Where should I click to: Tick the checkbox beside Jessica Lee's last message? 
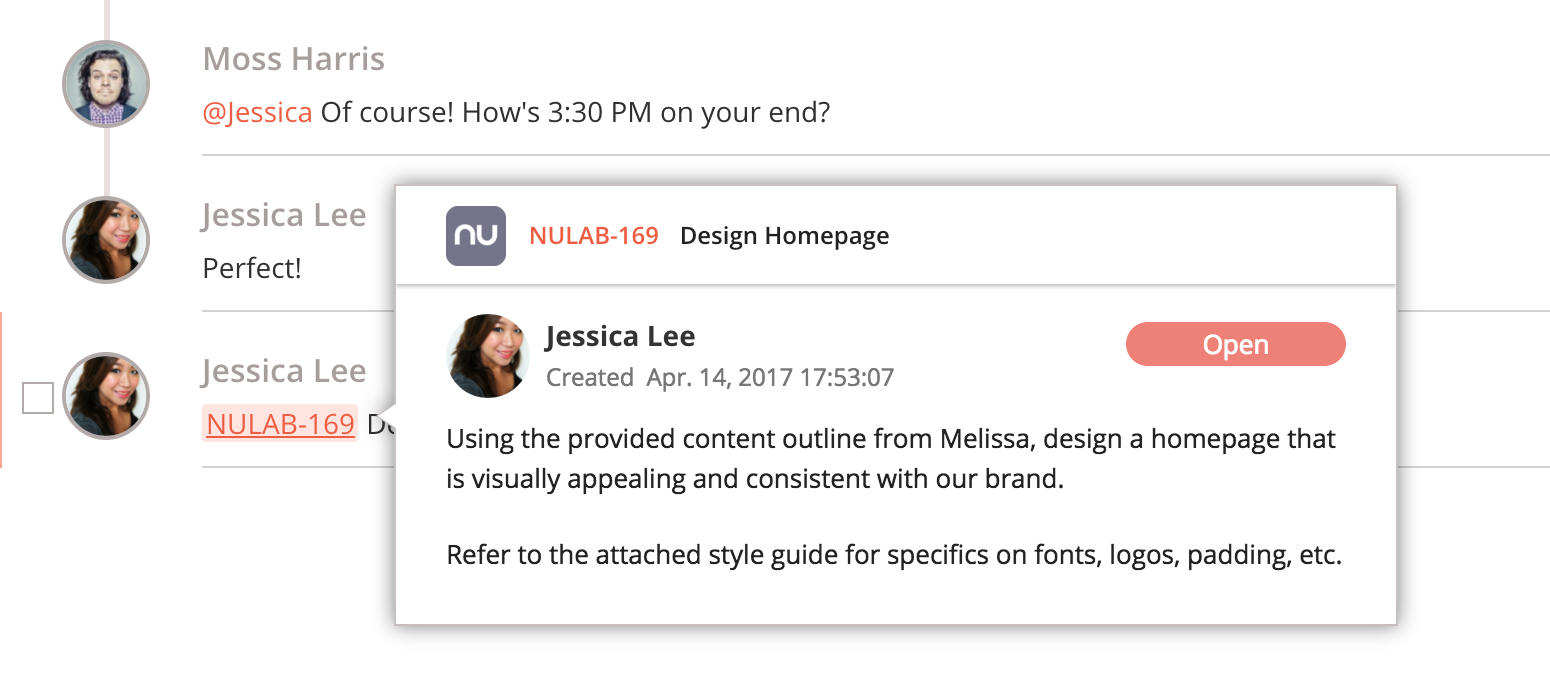pyautogui.click(x=38, y=398)
